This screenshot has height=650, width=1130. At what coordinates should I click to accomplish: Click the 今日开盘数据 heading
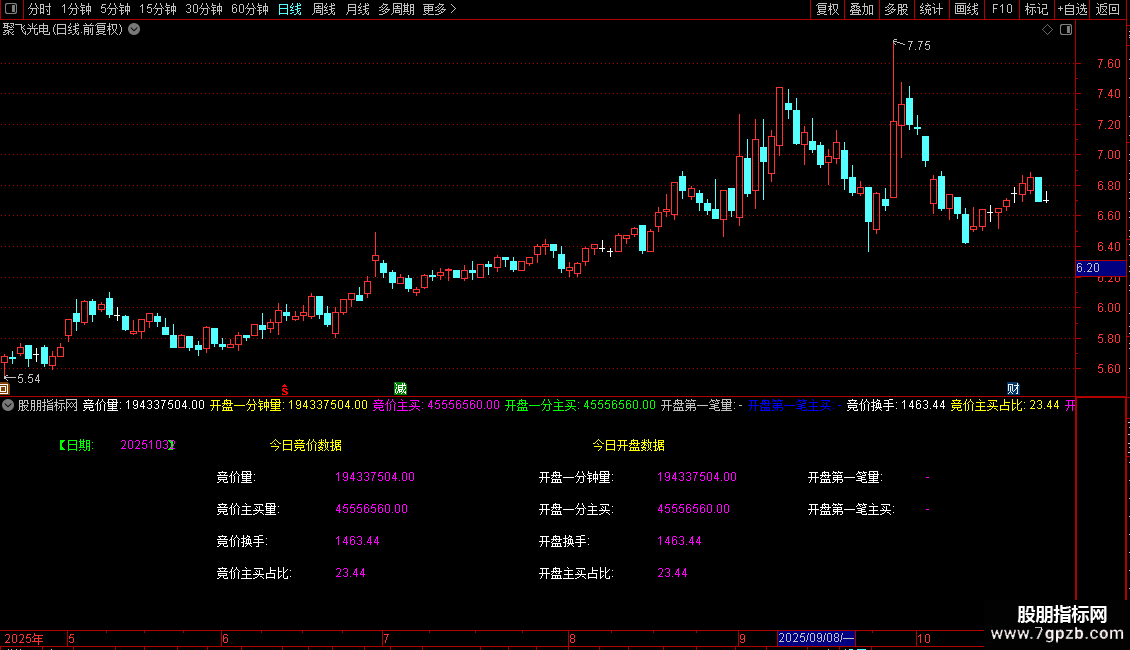pyautogui.click(x=628, y=445)
